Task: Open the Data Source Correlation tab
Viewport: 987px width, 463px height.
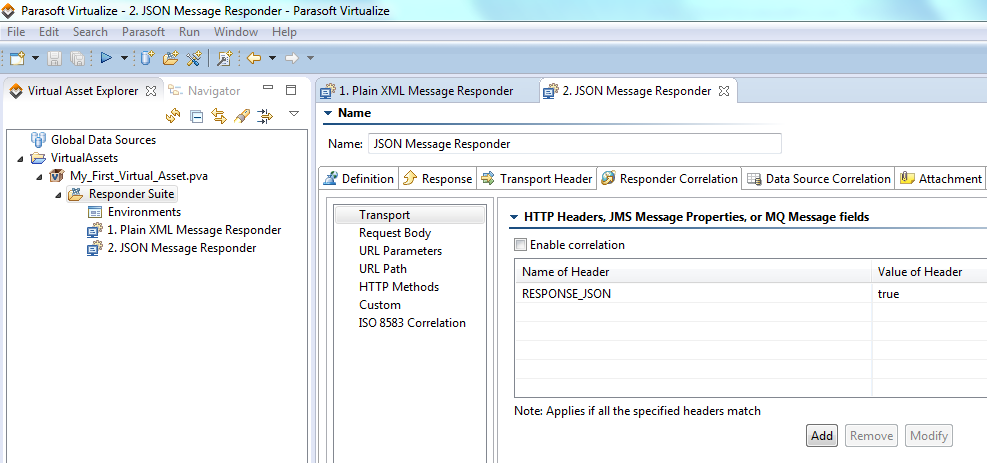Action: pos(818,179)
